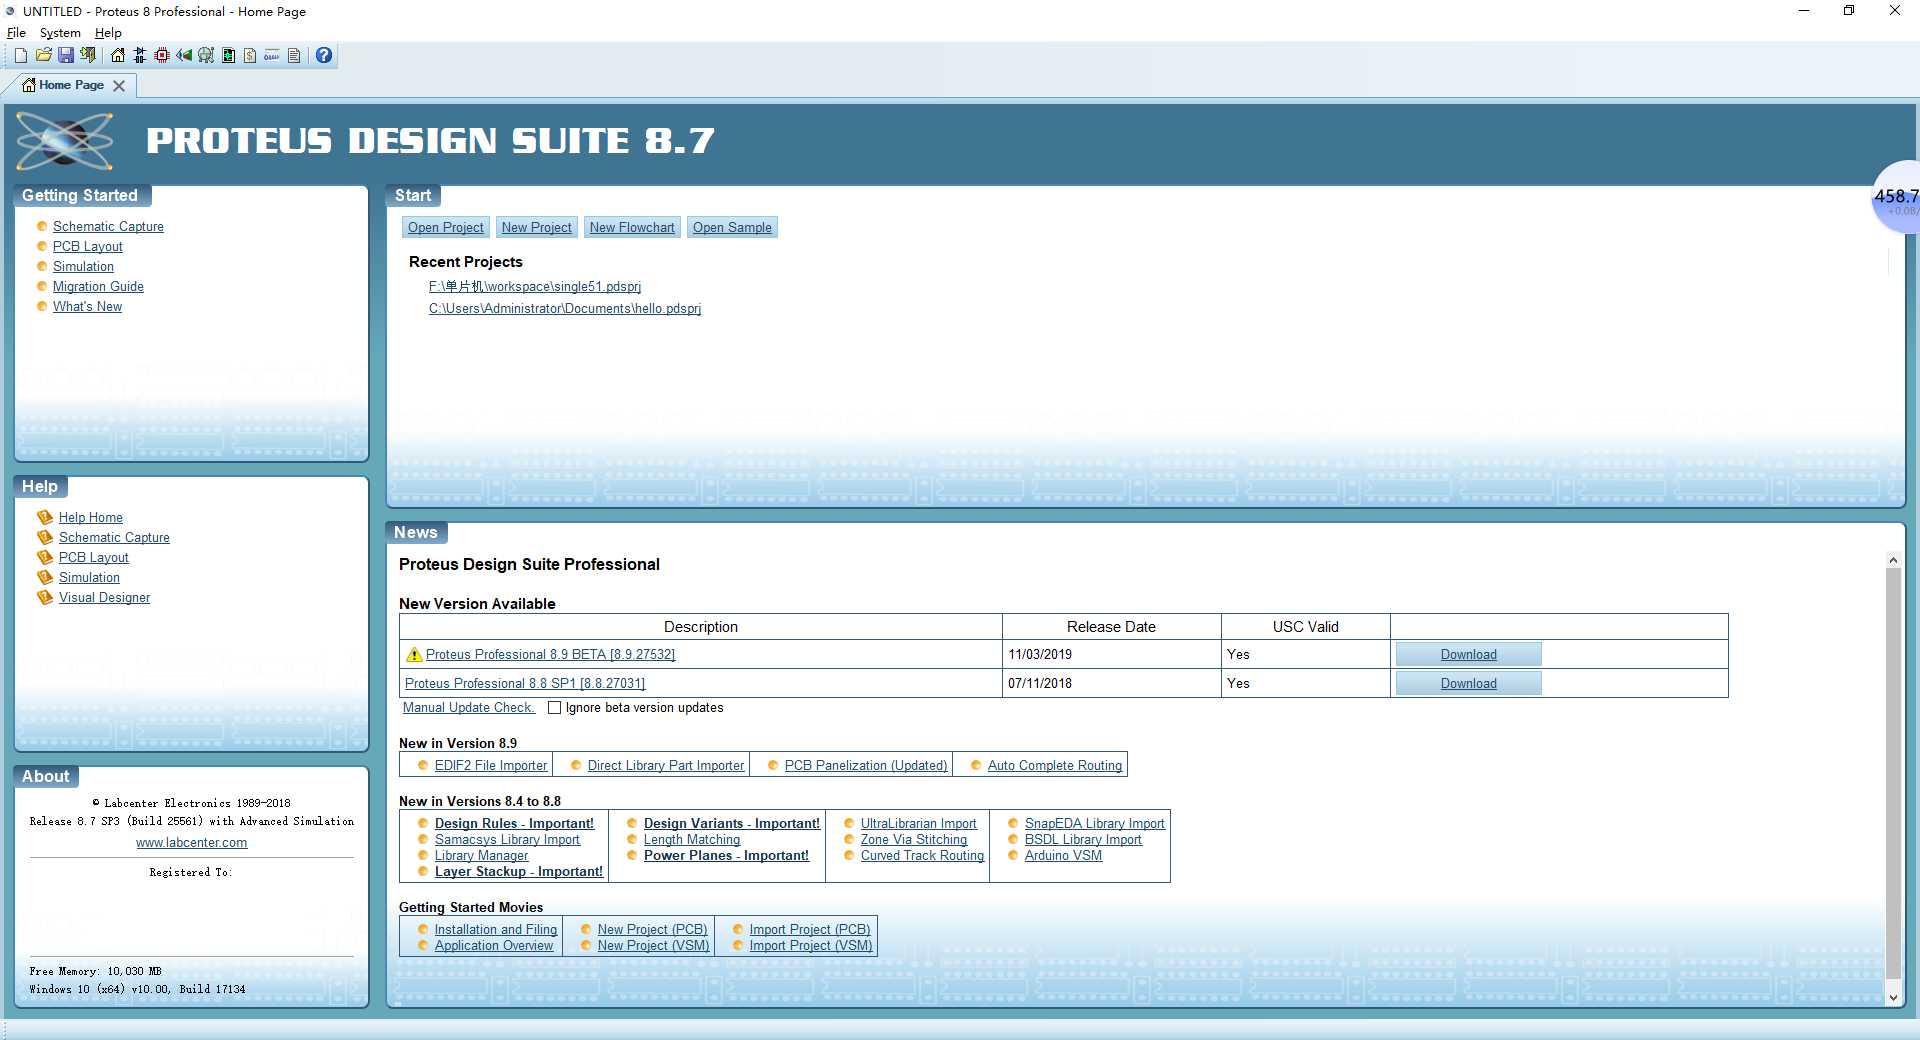
Task: Click the New Project button in Start
Action: [x=537, y=228]
